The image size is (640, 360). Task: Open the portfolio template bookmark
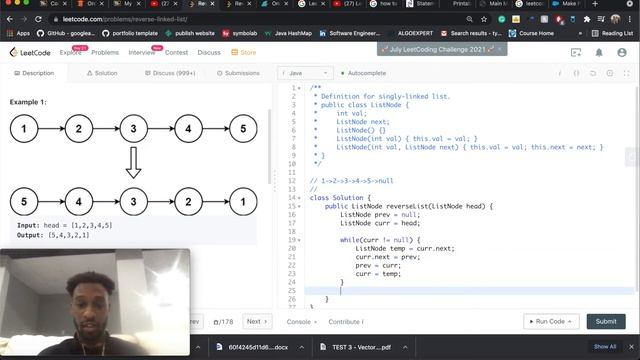(130, 33)
